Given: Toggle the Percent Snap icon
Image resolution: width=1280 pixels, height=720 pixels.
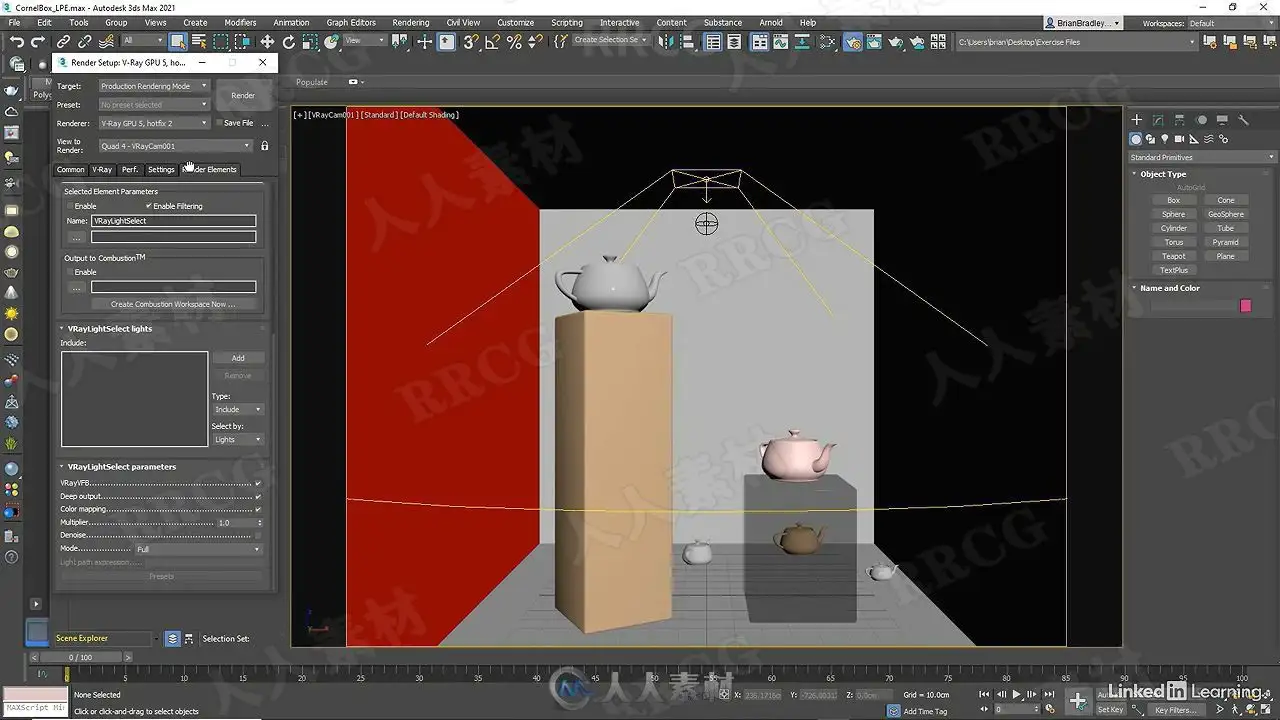Looking at the screenshot, I should (x=514, y=42).
